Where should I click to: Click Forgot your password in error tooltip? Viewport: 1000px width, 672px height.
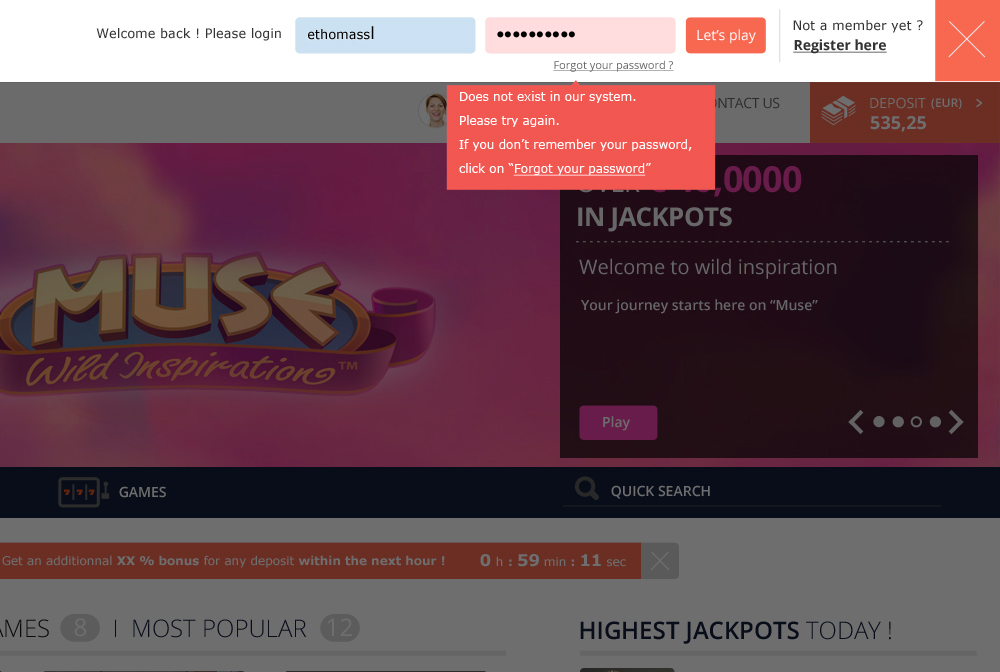click(x=579, y=168)
